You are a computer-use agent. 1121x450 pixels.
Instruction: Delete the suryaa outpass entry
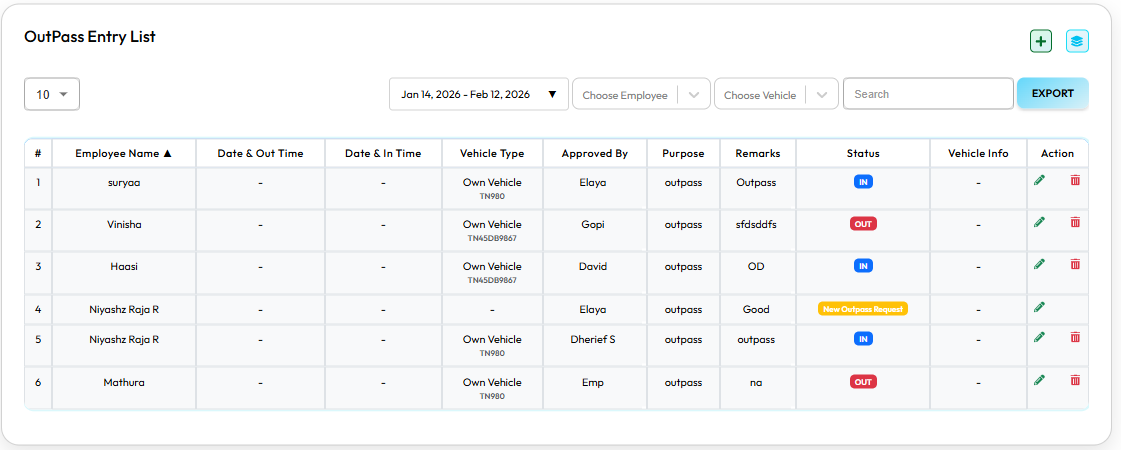1075,180
